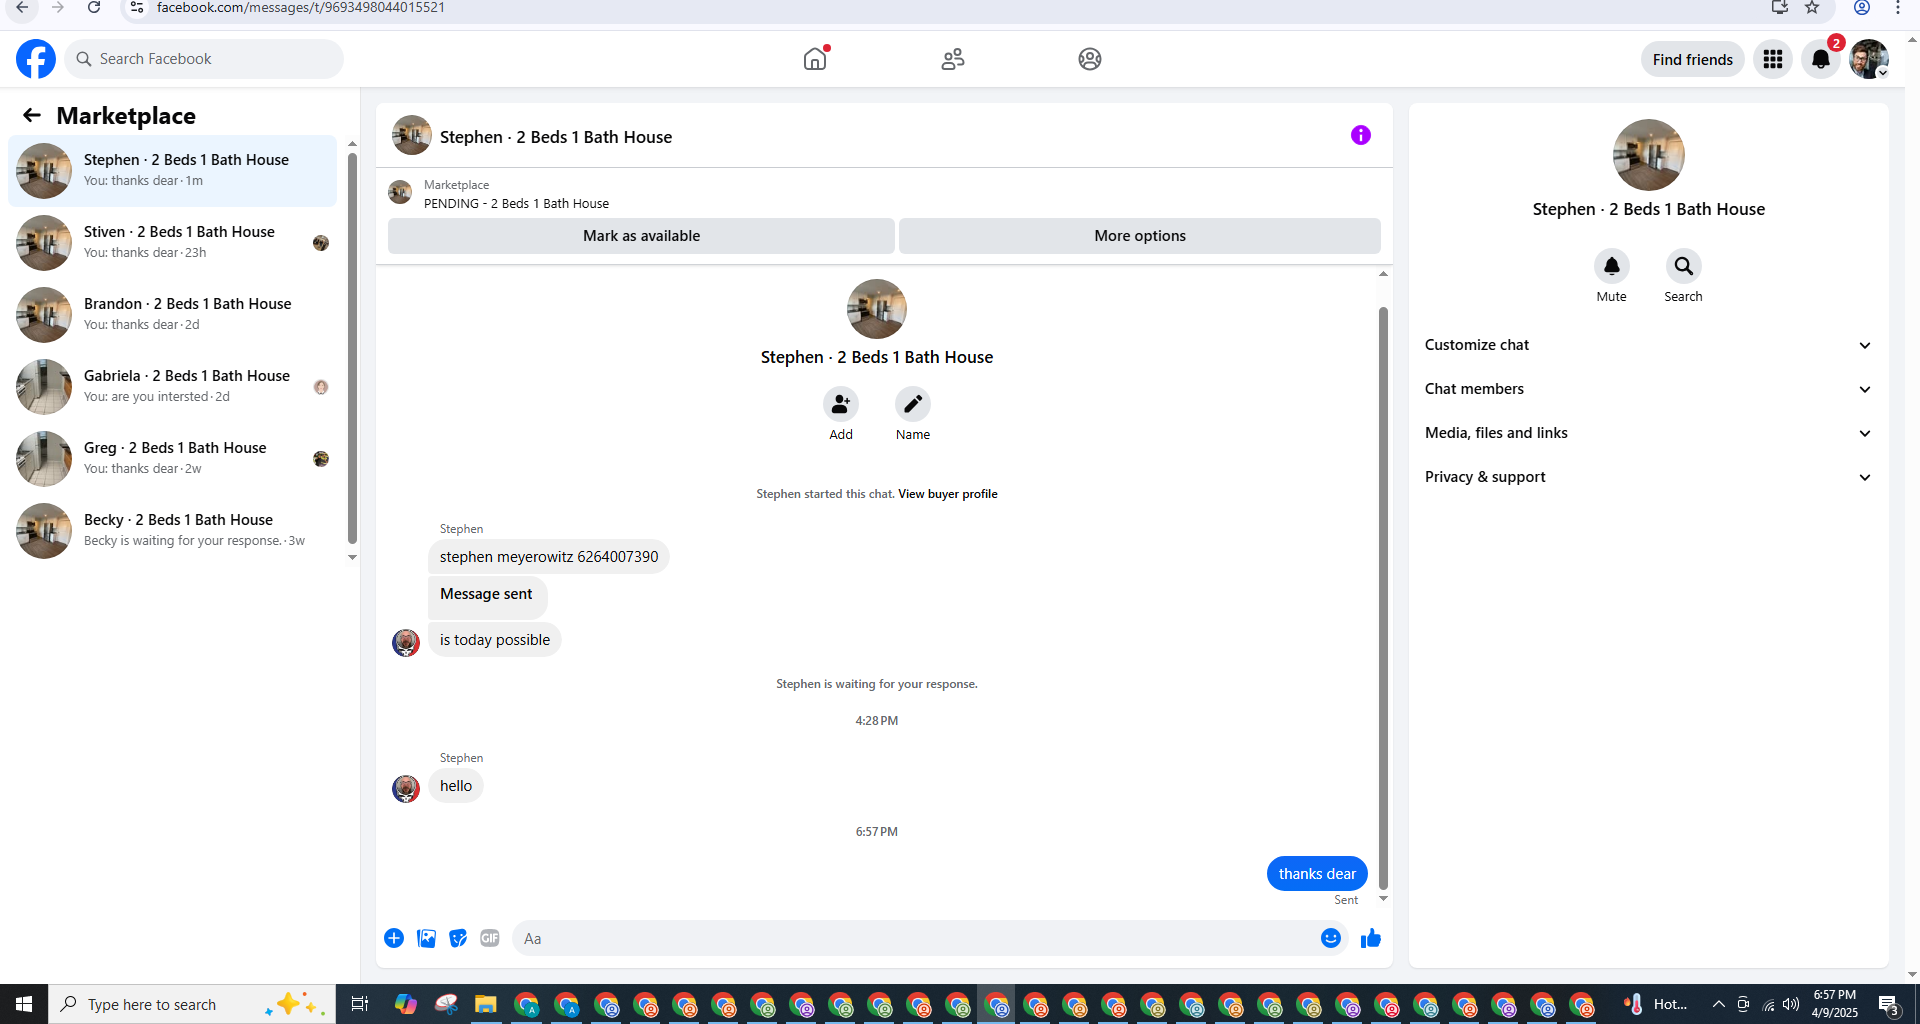Bookmark this page with star icon
Image resolution: width=1920 pixels, height=1024 pixels.
[1812, 8]
